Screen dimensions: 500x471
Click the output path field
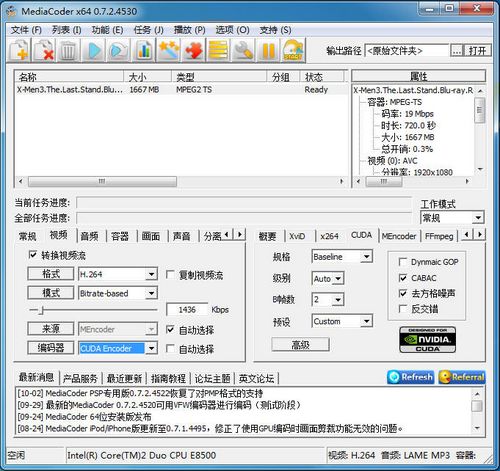pyautogui.click(x=407, y=51)
